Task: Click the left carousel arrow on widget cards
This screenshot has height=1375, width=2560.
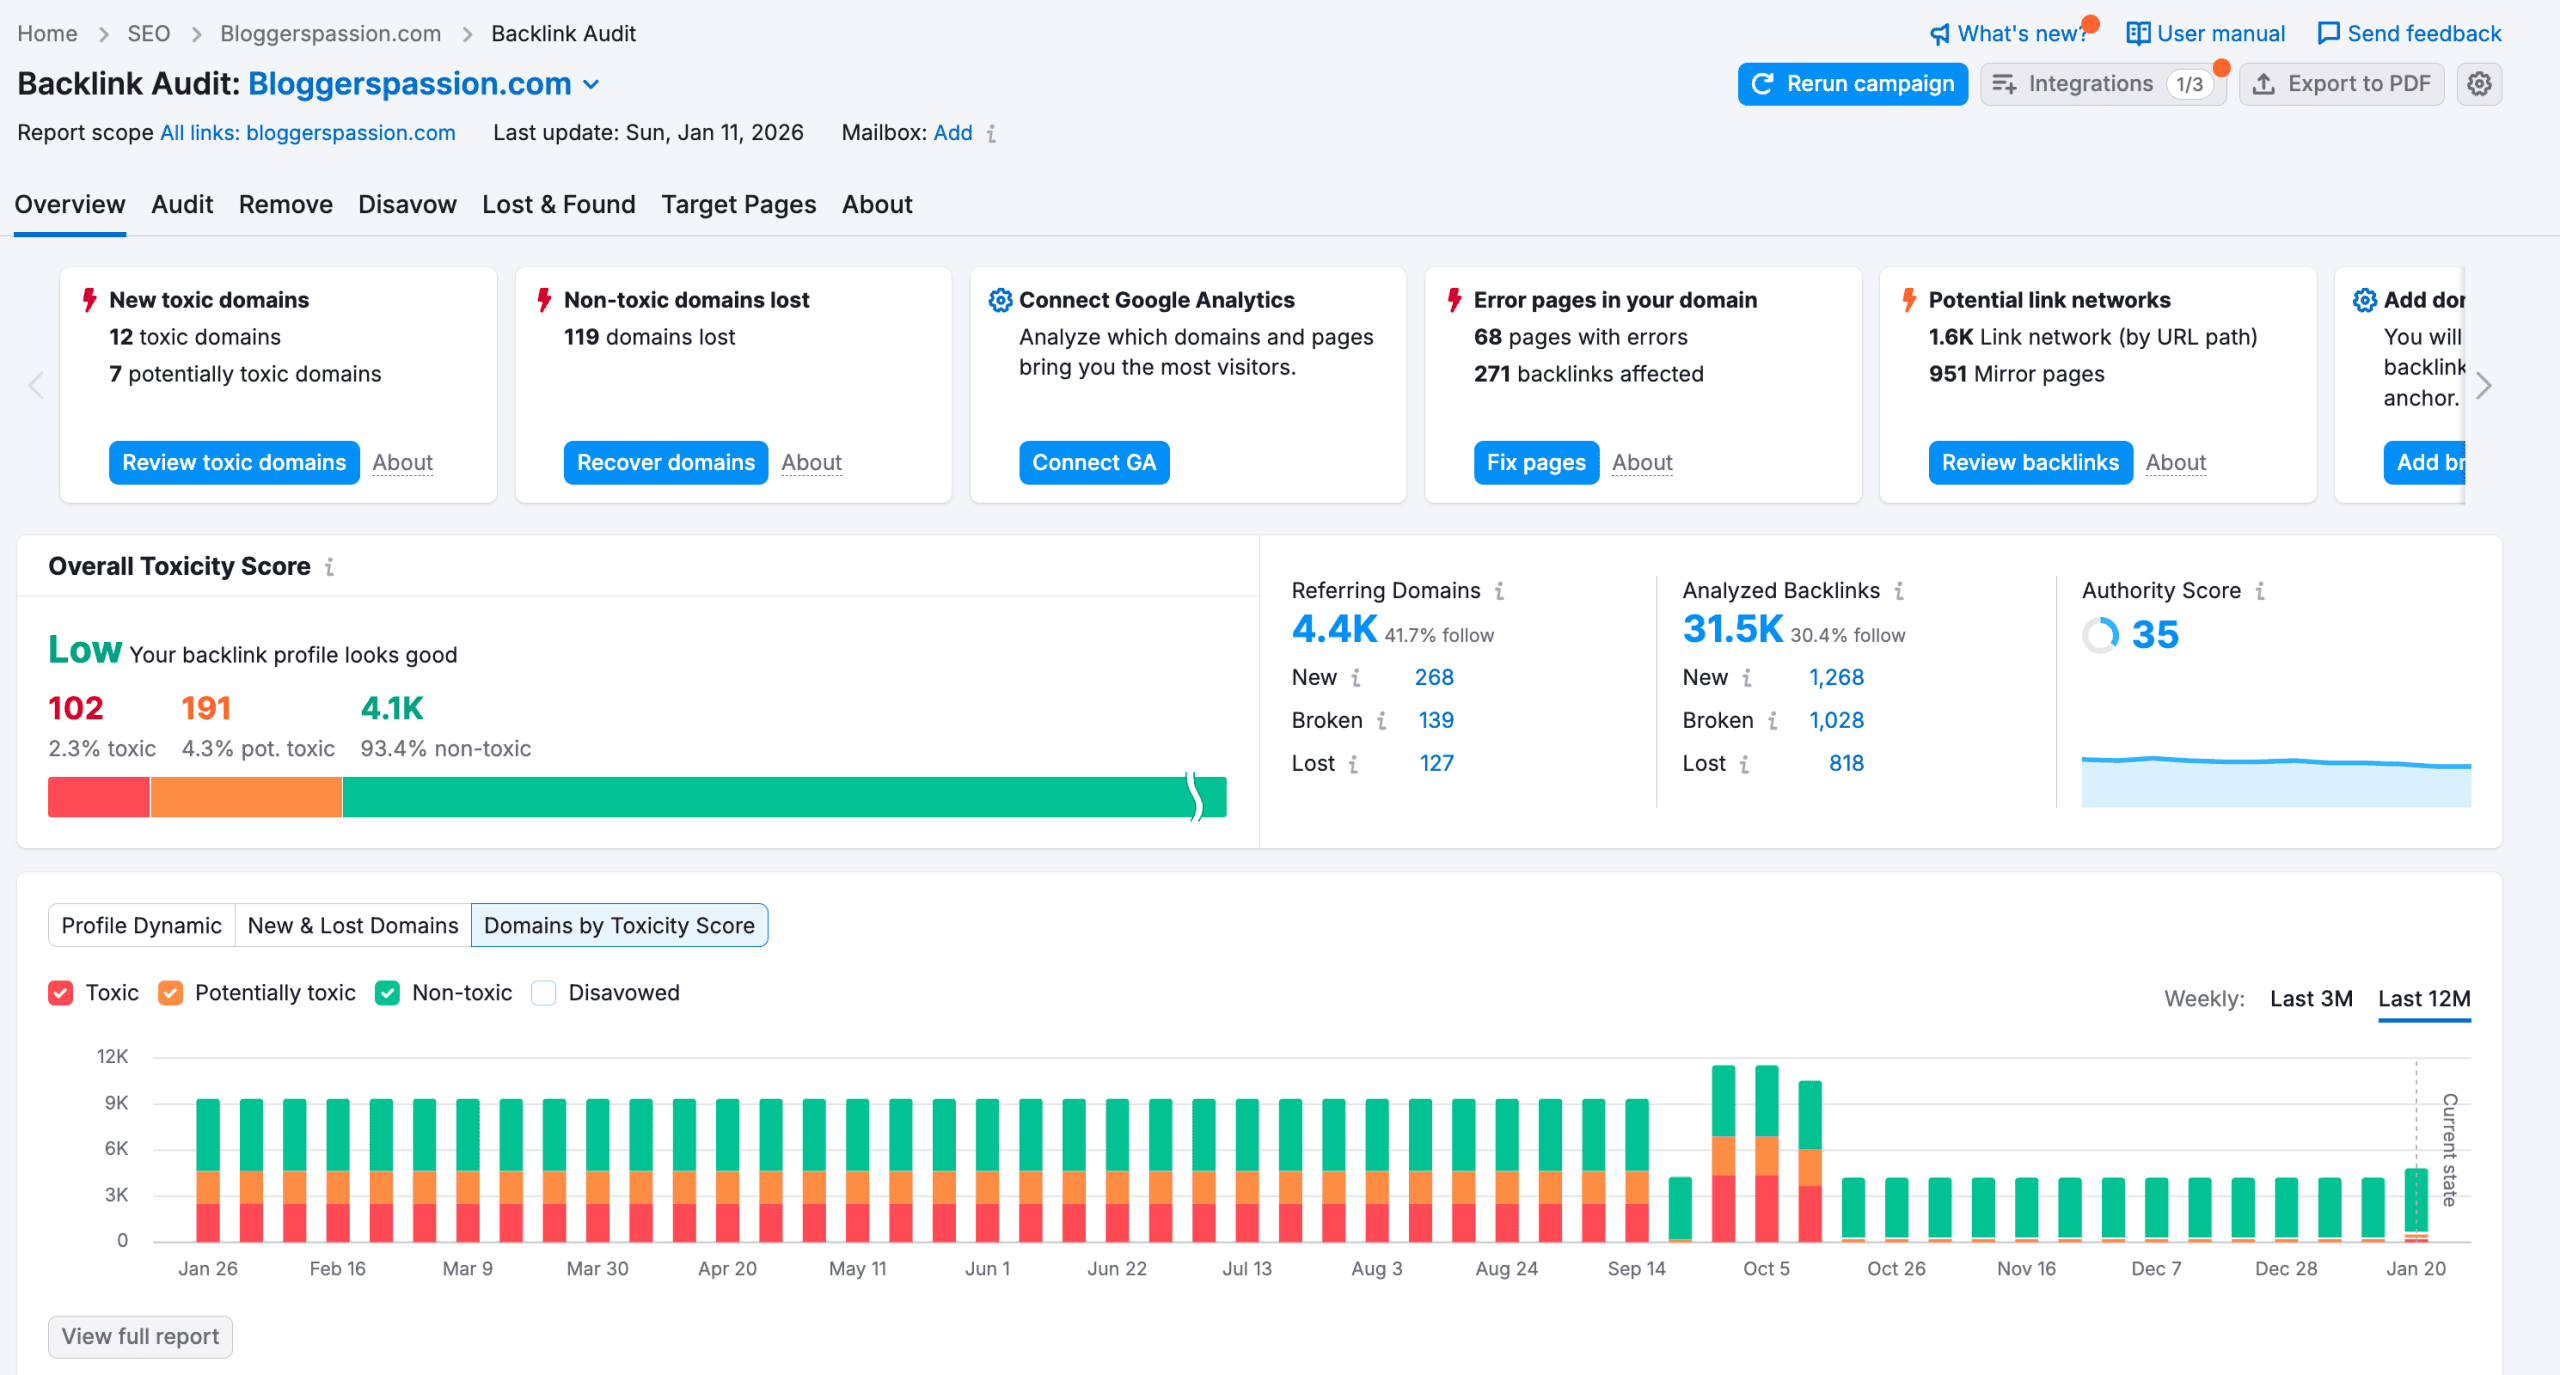Action: coord(36,385)
